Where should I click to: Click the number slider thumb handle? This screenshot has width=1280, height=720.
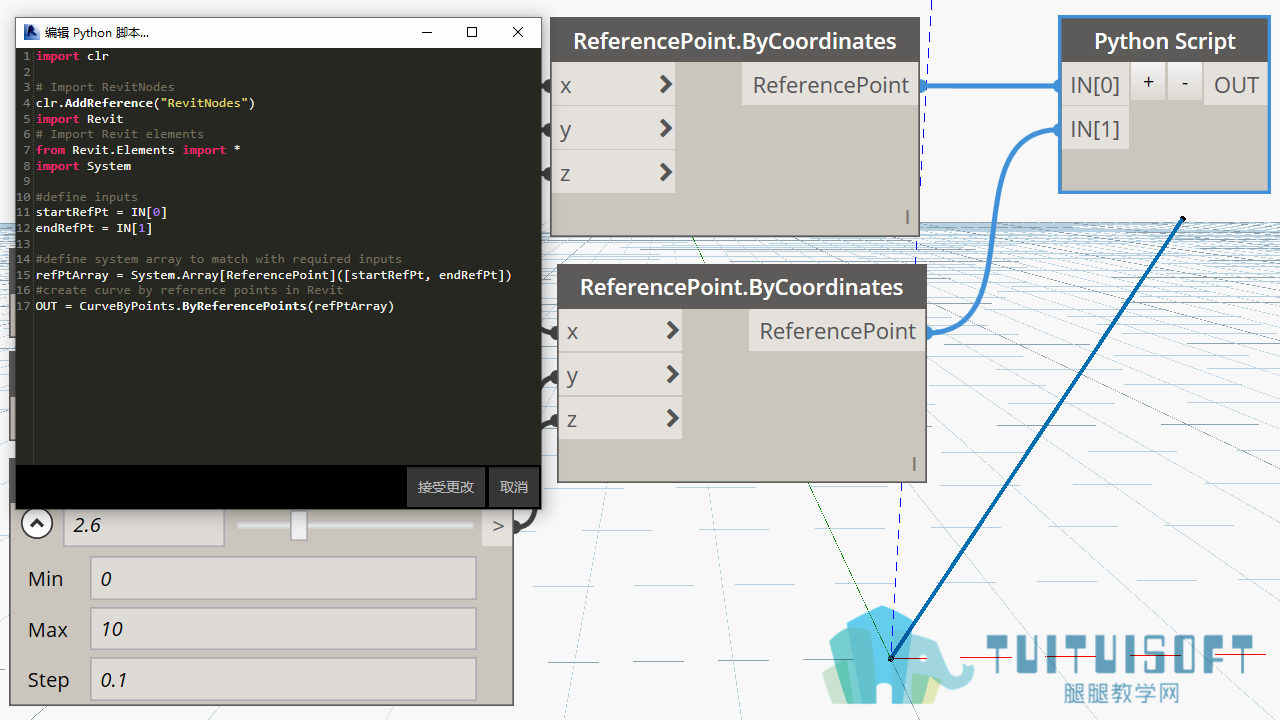click(x=298, y=525)
